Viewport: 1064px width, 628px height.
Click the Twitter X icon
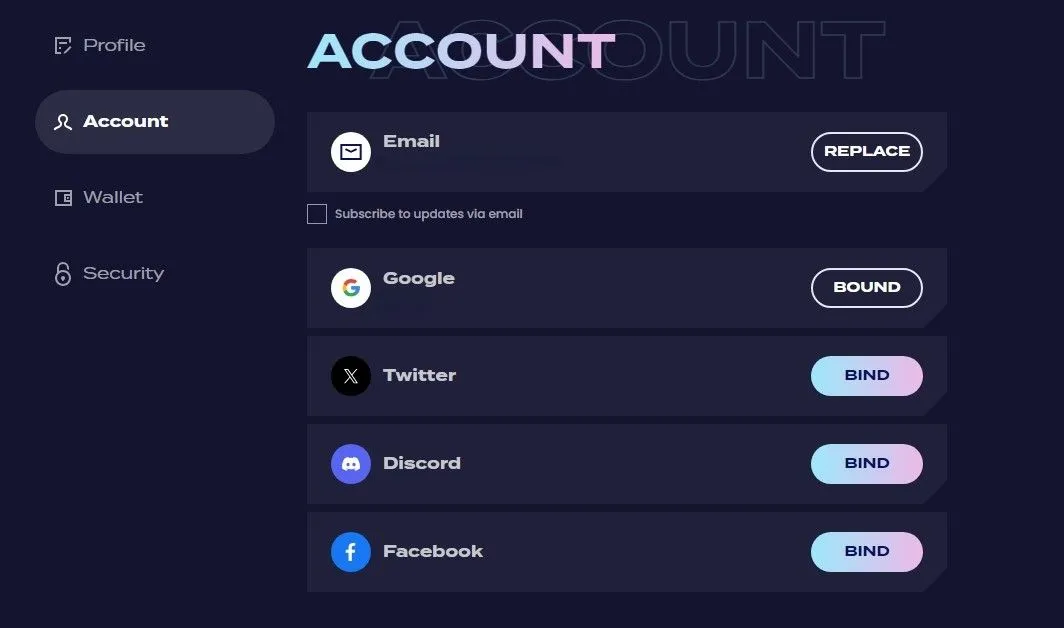coord(350,375)
